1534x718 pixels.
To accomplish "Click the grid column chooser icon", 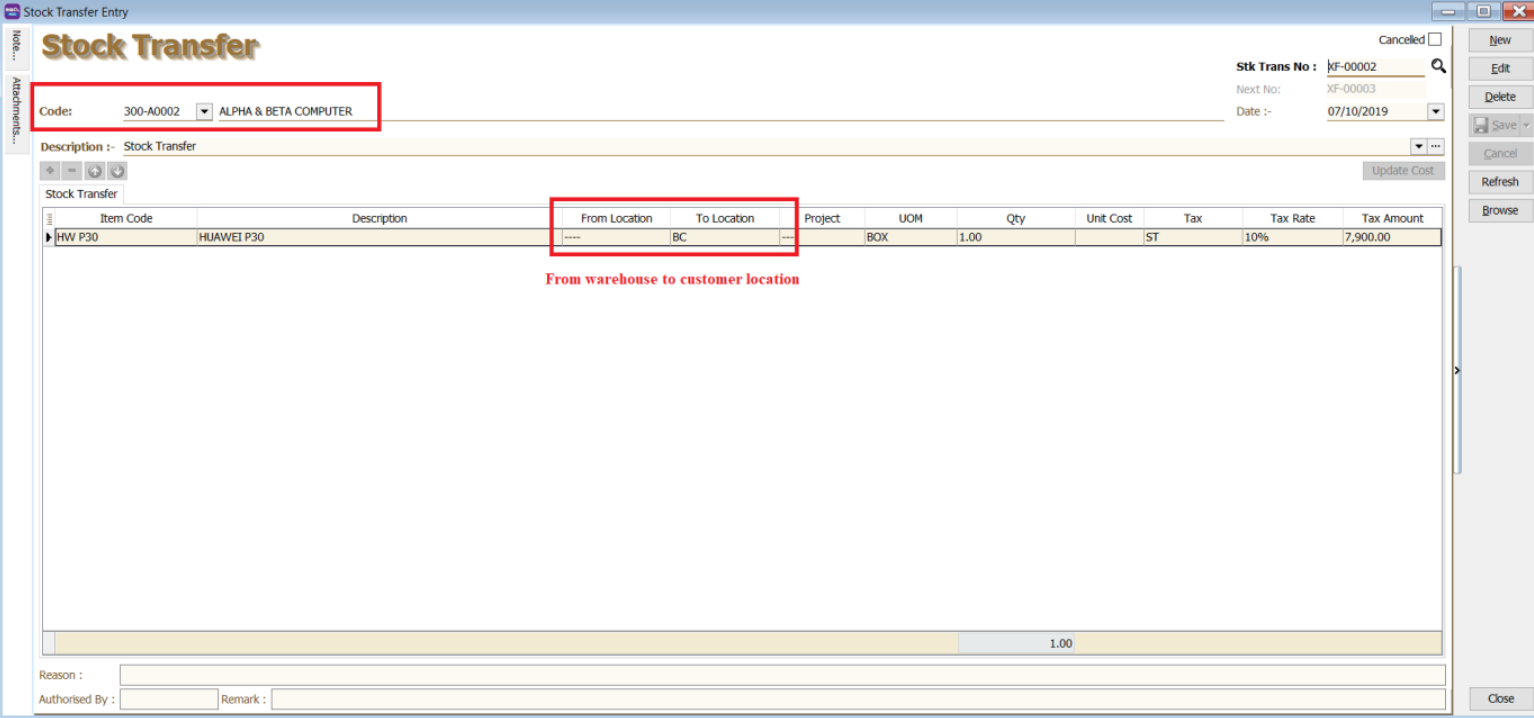I will (x=49, y=218).
